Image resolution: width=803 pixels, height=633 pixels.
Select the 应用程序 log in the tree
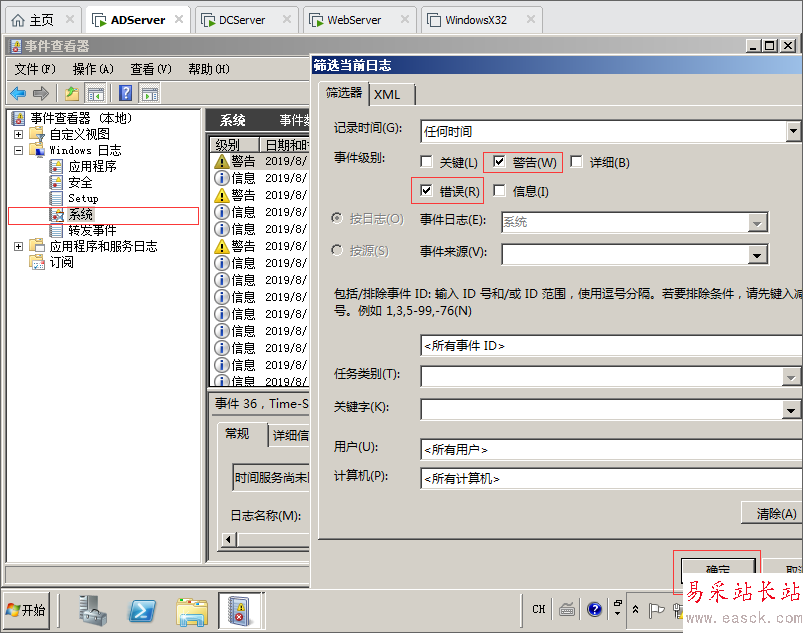point(92,166)
